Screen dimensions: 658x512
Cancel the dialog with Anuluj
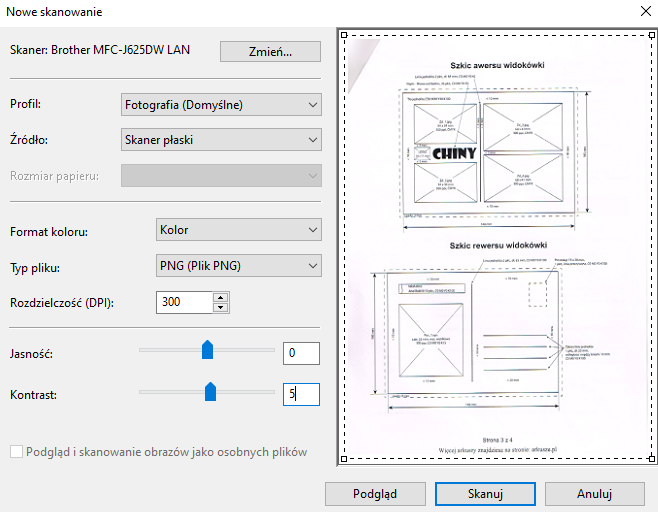click(593, 494)
